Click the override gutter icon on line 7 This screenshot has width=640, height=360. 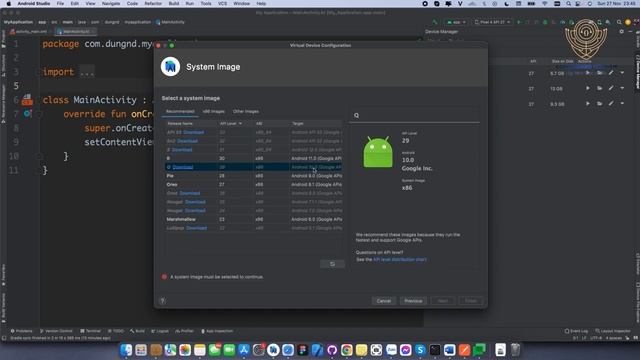click(27, 113)
